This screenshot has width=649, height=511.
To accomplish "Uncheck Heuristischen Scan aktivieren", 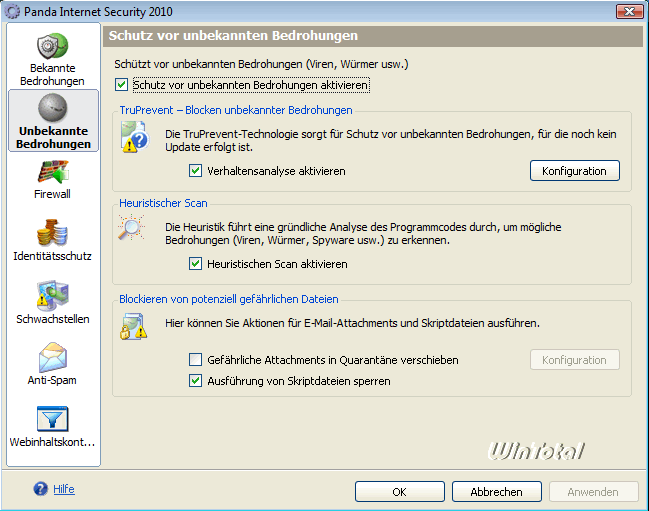I will click(x=195, y=264).
